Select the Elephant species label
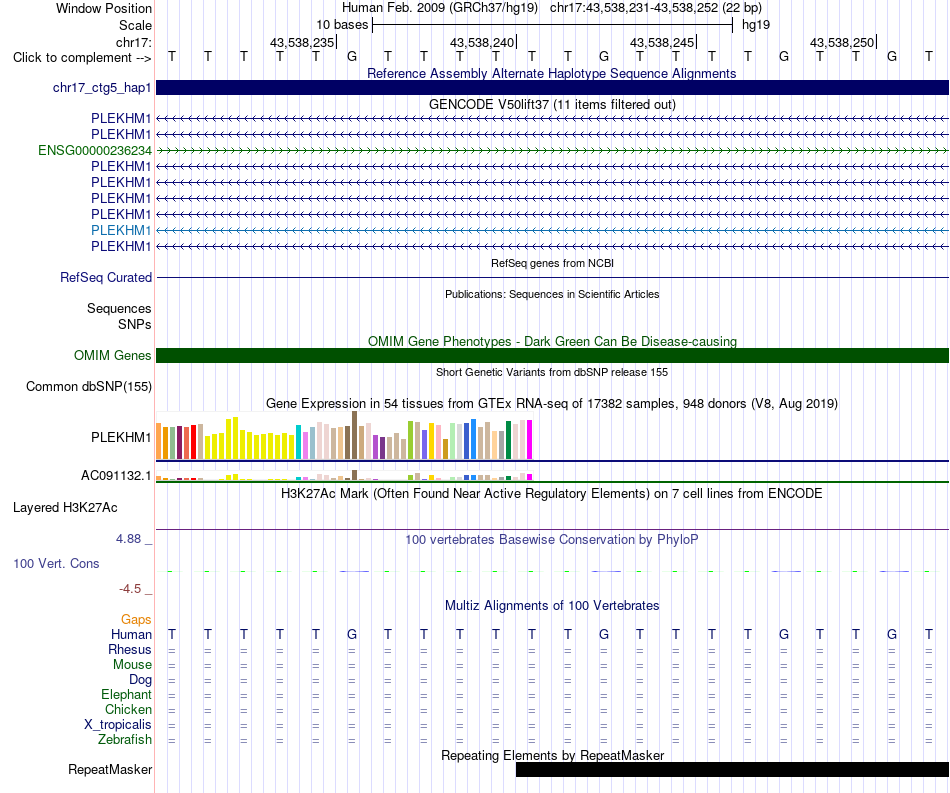The height and width of the screenshot is (793, 950). (x=126, y=694)
